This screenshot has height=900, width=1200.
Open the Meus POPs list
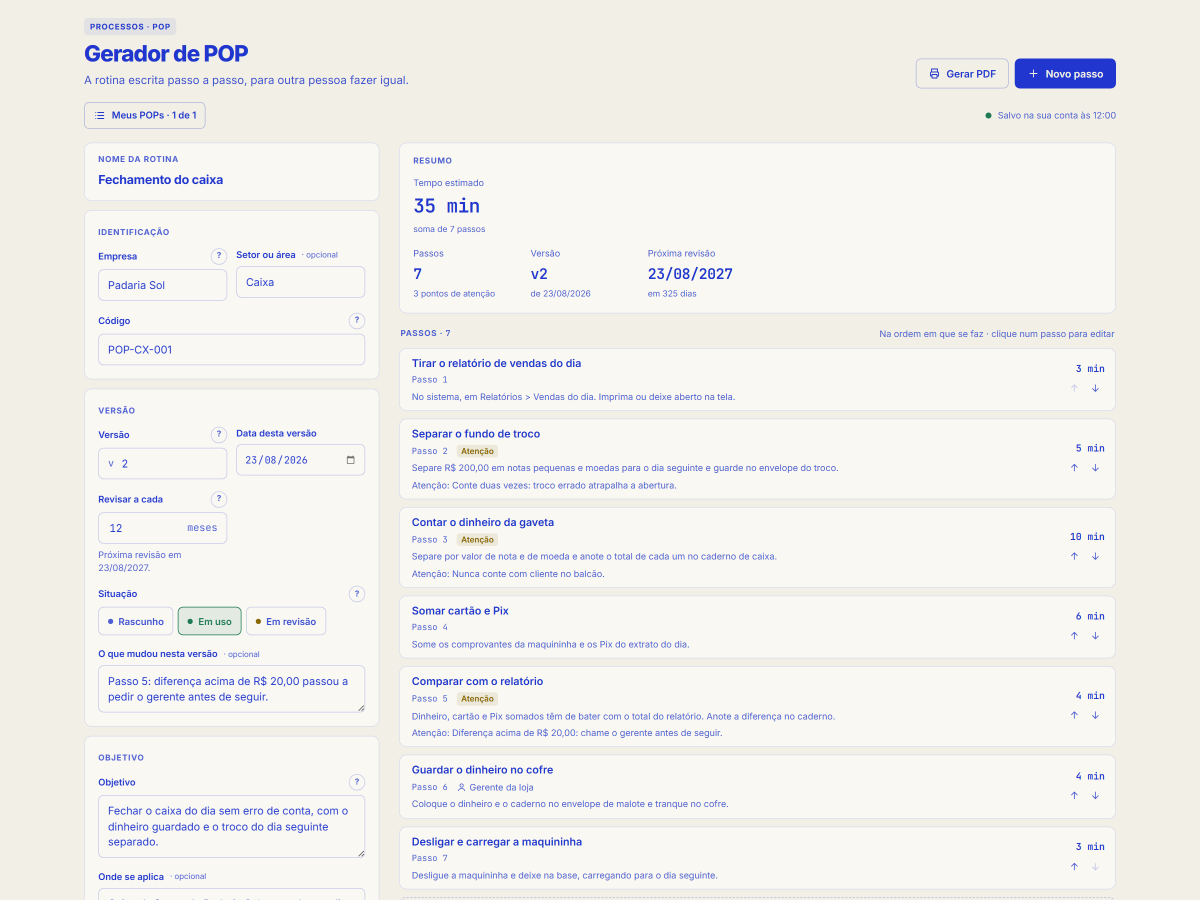(145, 115)
